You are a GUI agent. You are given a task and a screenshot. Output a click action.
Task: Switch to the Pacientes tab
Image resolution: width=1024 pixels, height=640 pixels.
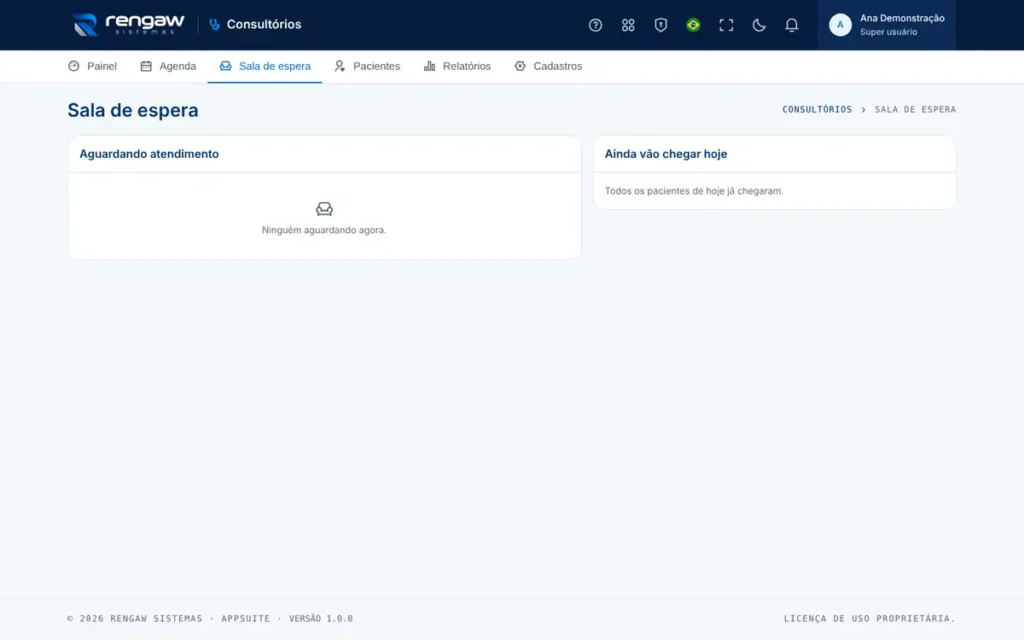tap(367, 66)
